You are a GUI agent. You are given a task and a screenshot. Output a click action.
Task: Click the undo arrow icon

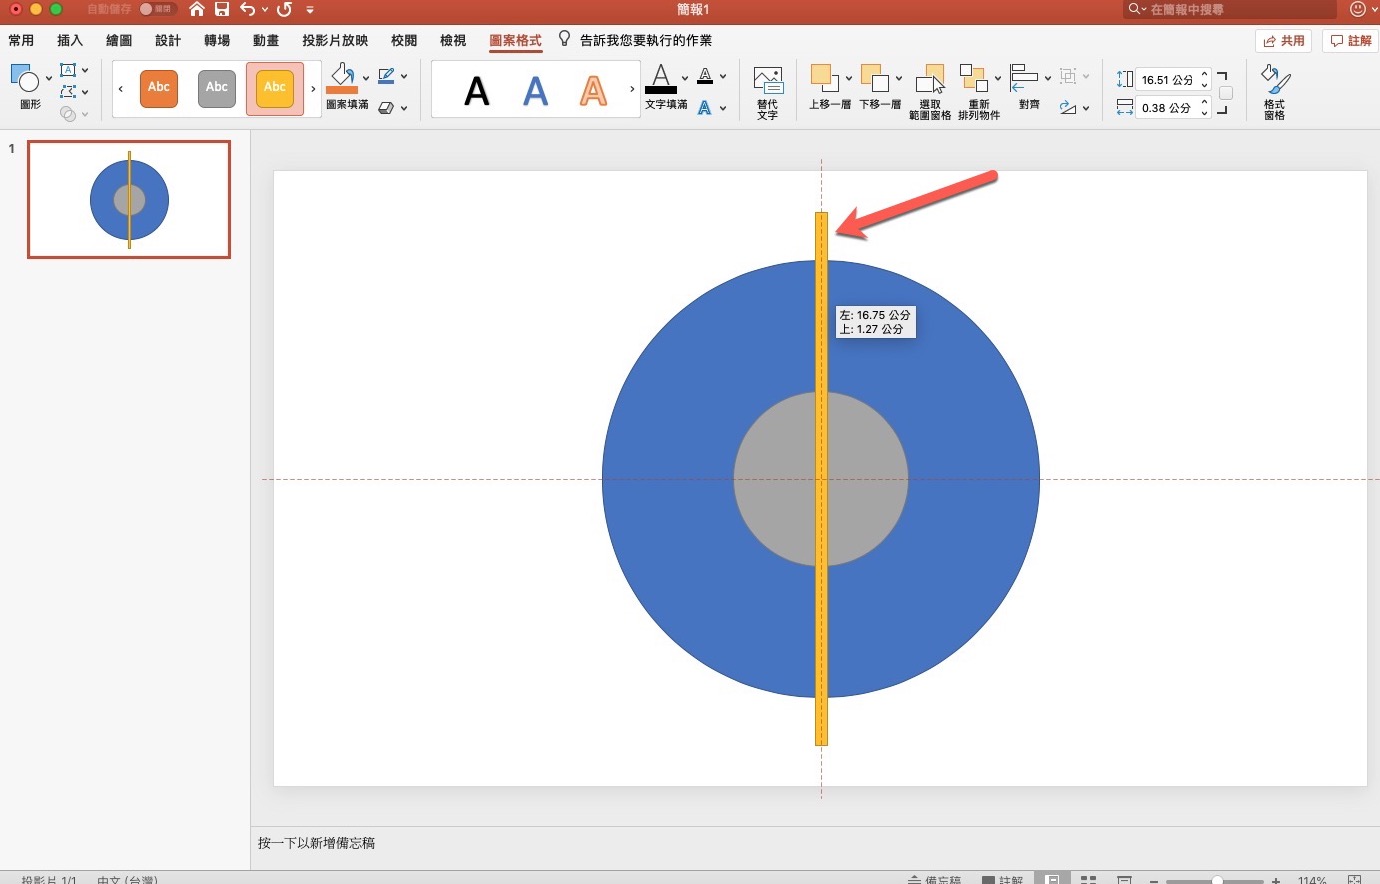coord(248,9)
